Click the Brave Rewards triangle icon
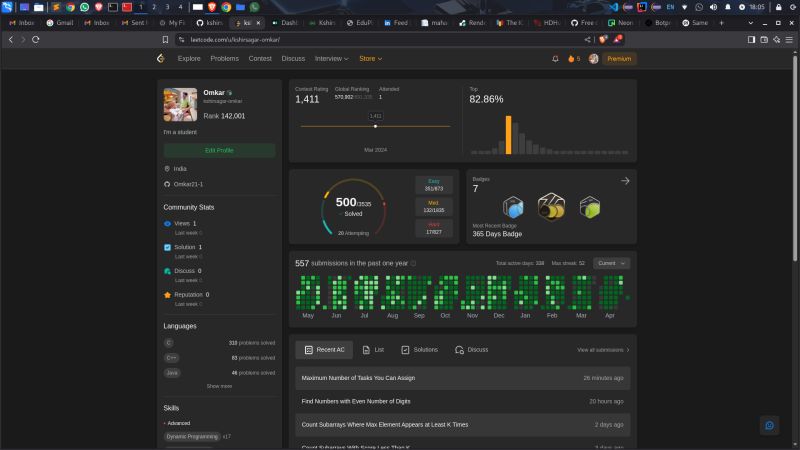The image size is (800, 450). coord(617,39)
